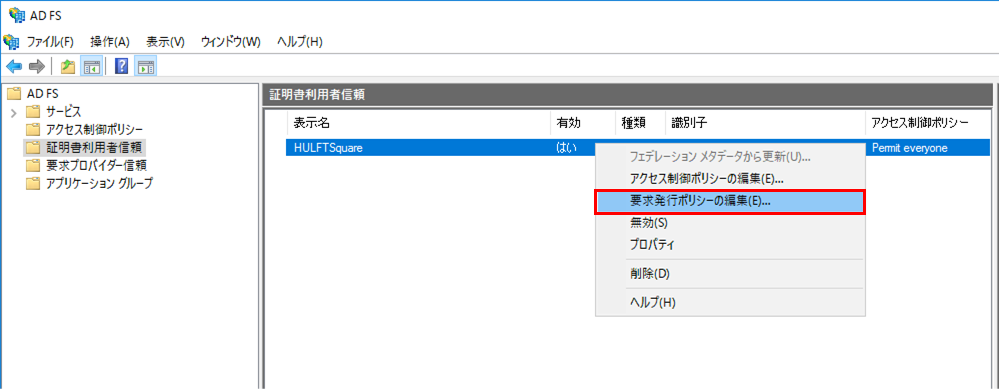Click the Up one level folder icon
The image size is (999, 389).
click(68, 66)
